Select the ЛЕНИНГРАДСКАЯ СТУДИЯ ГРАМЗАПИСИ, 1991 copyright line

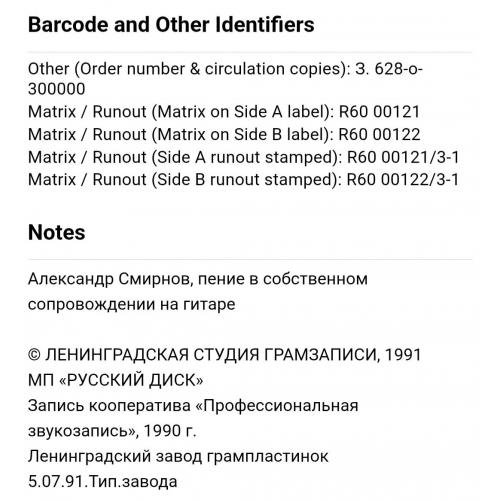coord(224,355)
